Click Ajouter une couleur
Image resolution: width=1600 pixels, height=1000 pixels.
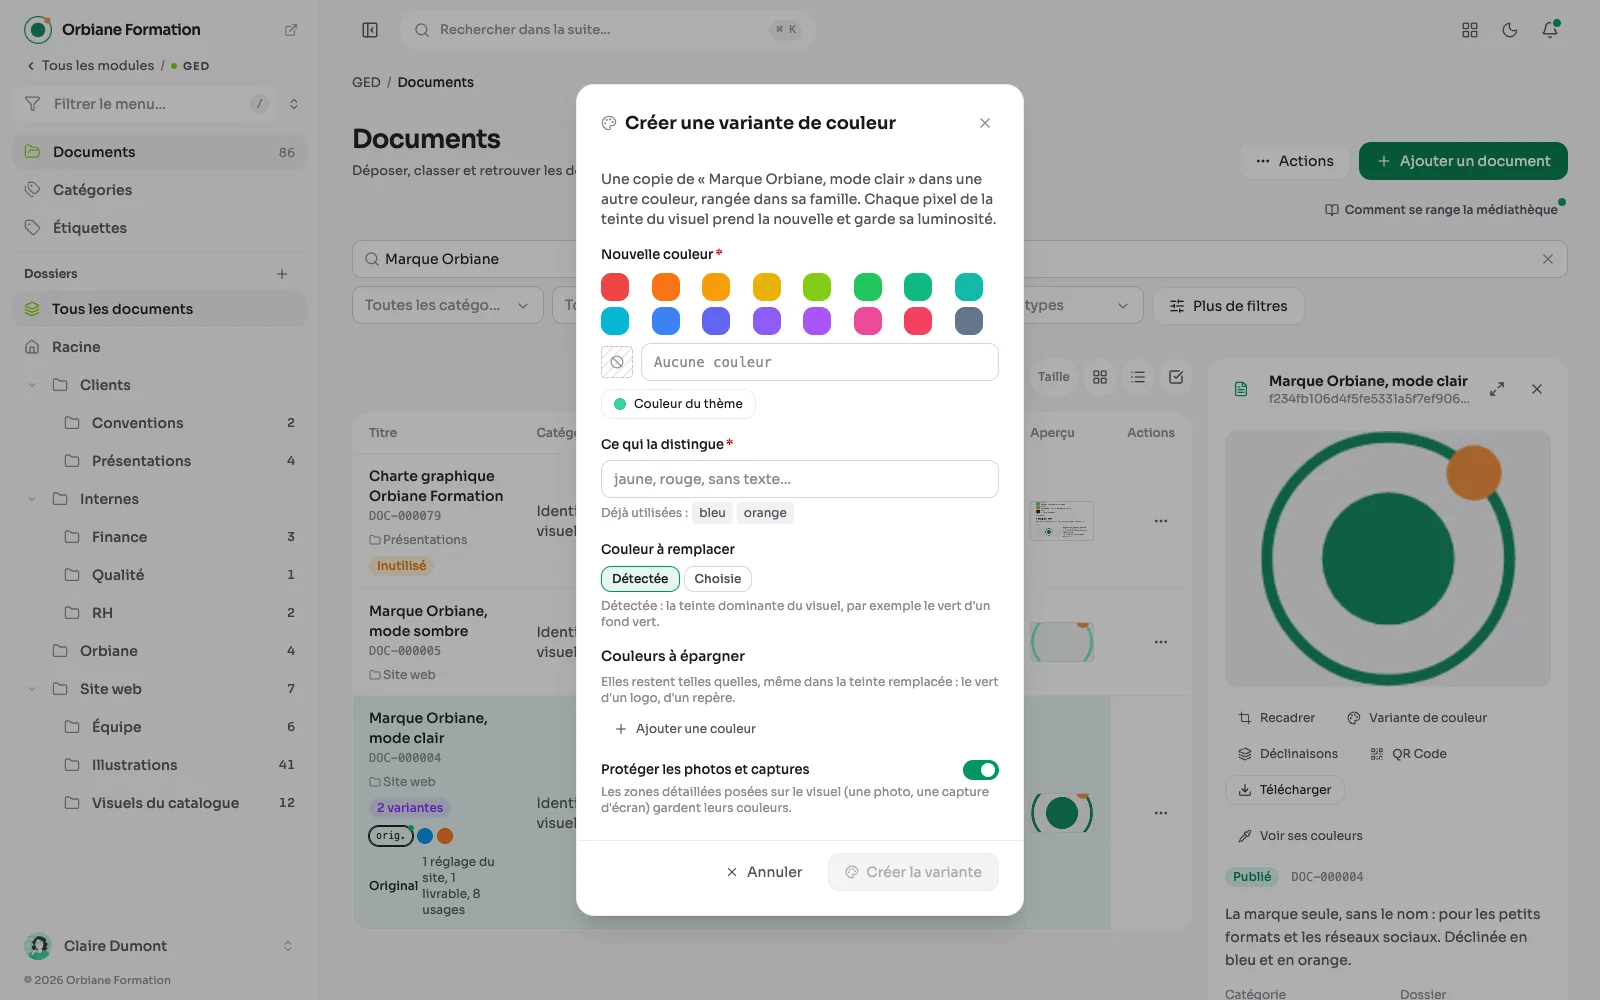click(685, 729)
